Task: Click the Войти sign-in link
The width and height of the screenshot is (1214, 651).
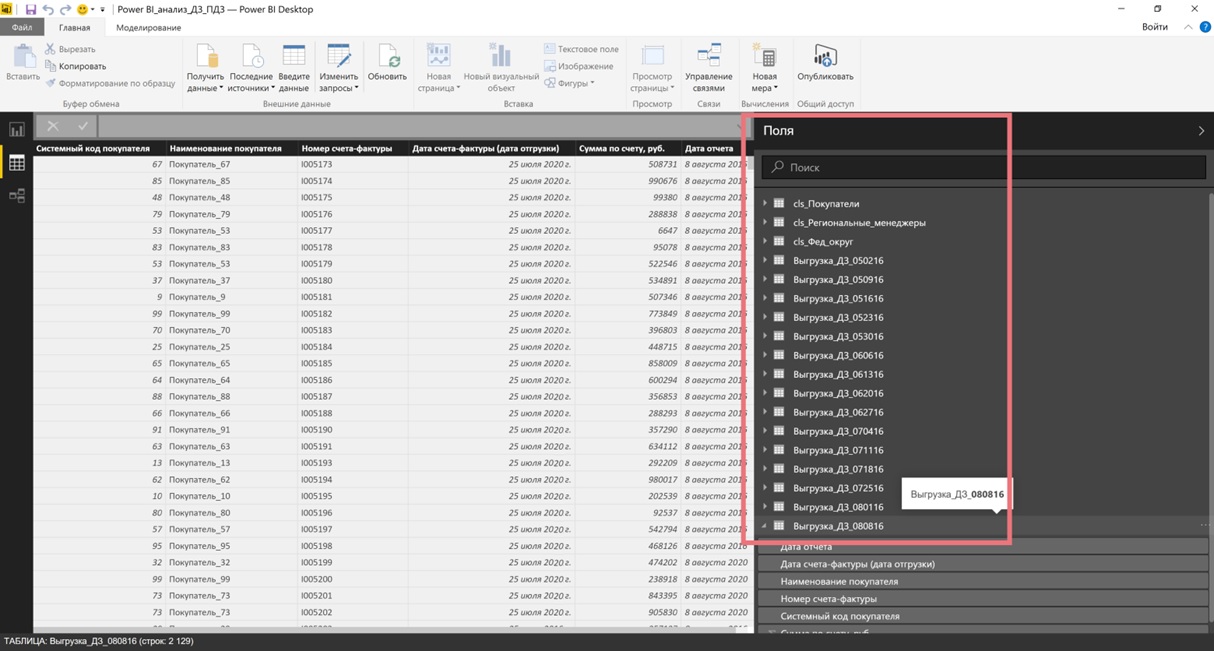Action: coord(1155,27)
